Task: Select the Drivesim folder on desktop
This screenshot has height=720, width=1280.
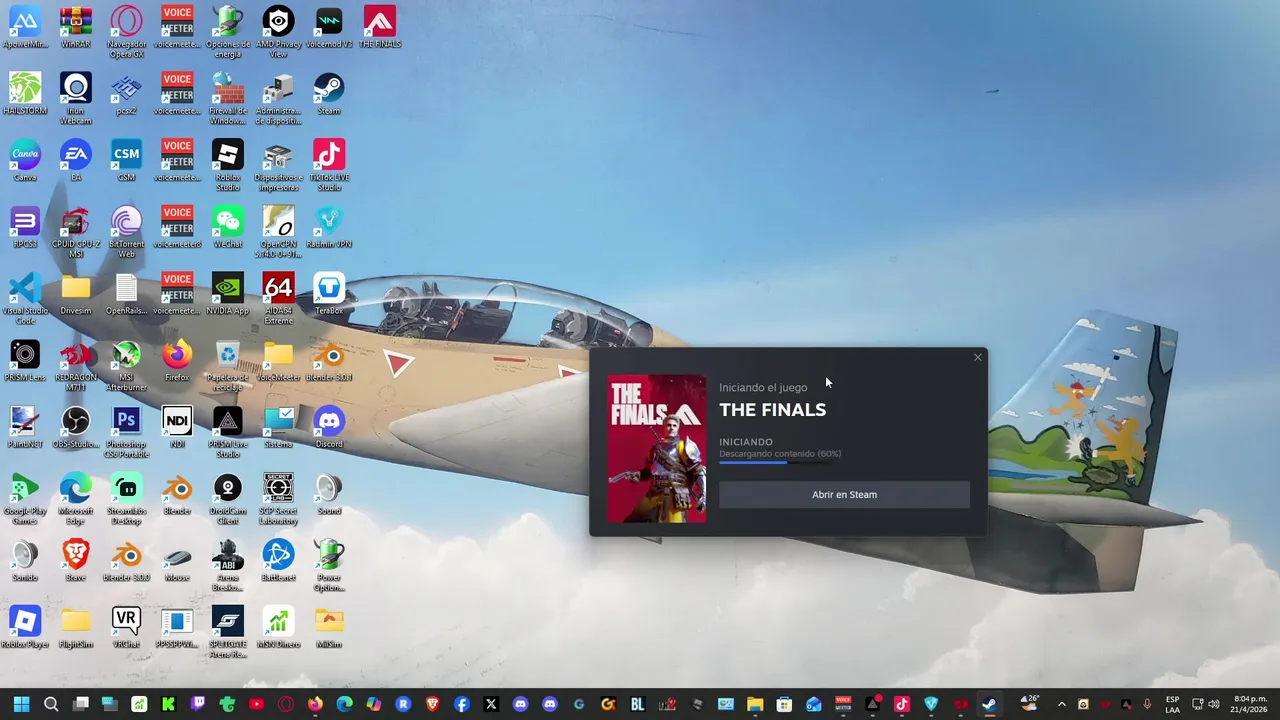Action: coord(76,294)
